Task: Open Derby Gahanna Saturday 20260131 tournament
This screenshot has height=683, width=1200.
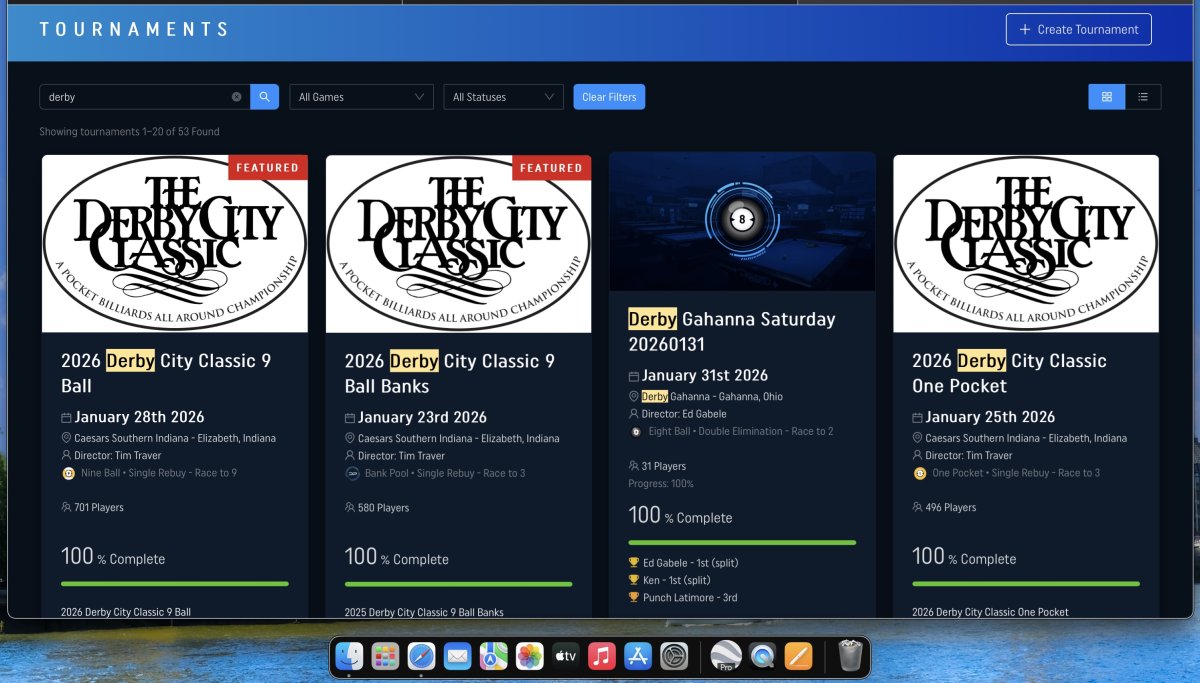Action: pos(731,332)
